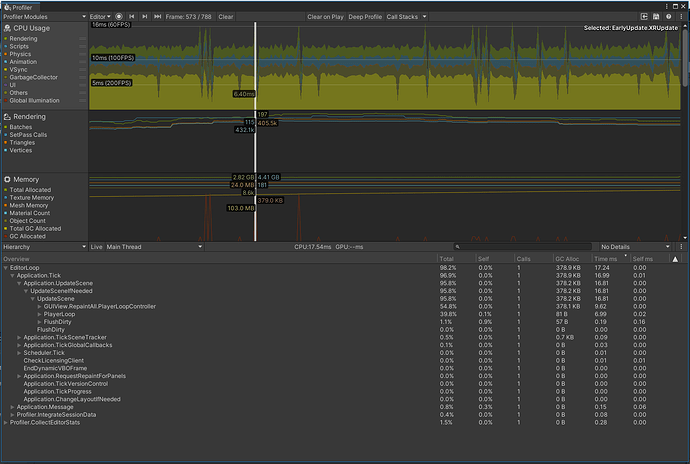Open the profiler kebab options menu
This screenshot has width=690, height=464.
pyautogui.click(x=681, y=17)
